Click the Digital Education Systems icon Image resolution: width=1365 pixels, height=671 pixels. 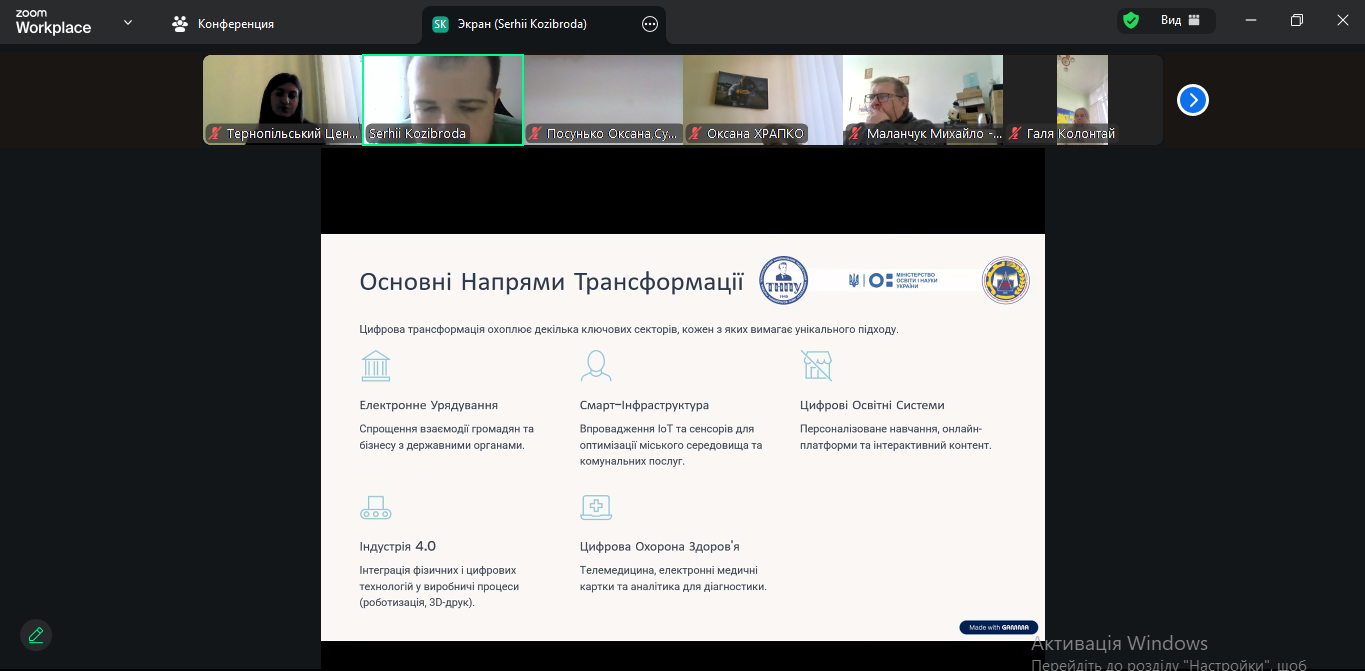(816, 366)
